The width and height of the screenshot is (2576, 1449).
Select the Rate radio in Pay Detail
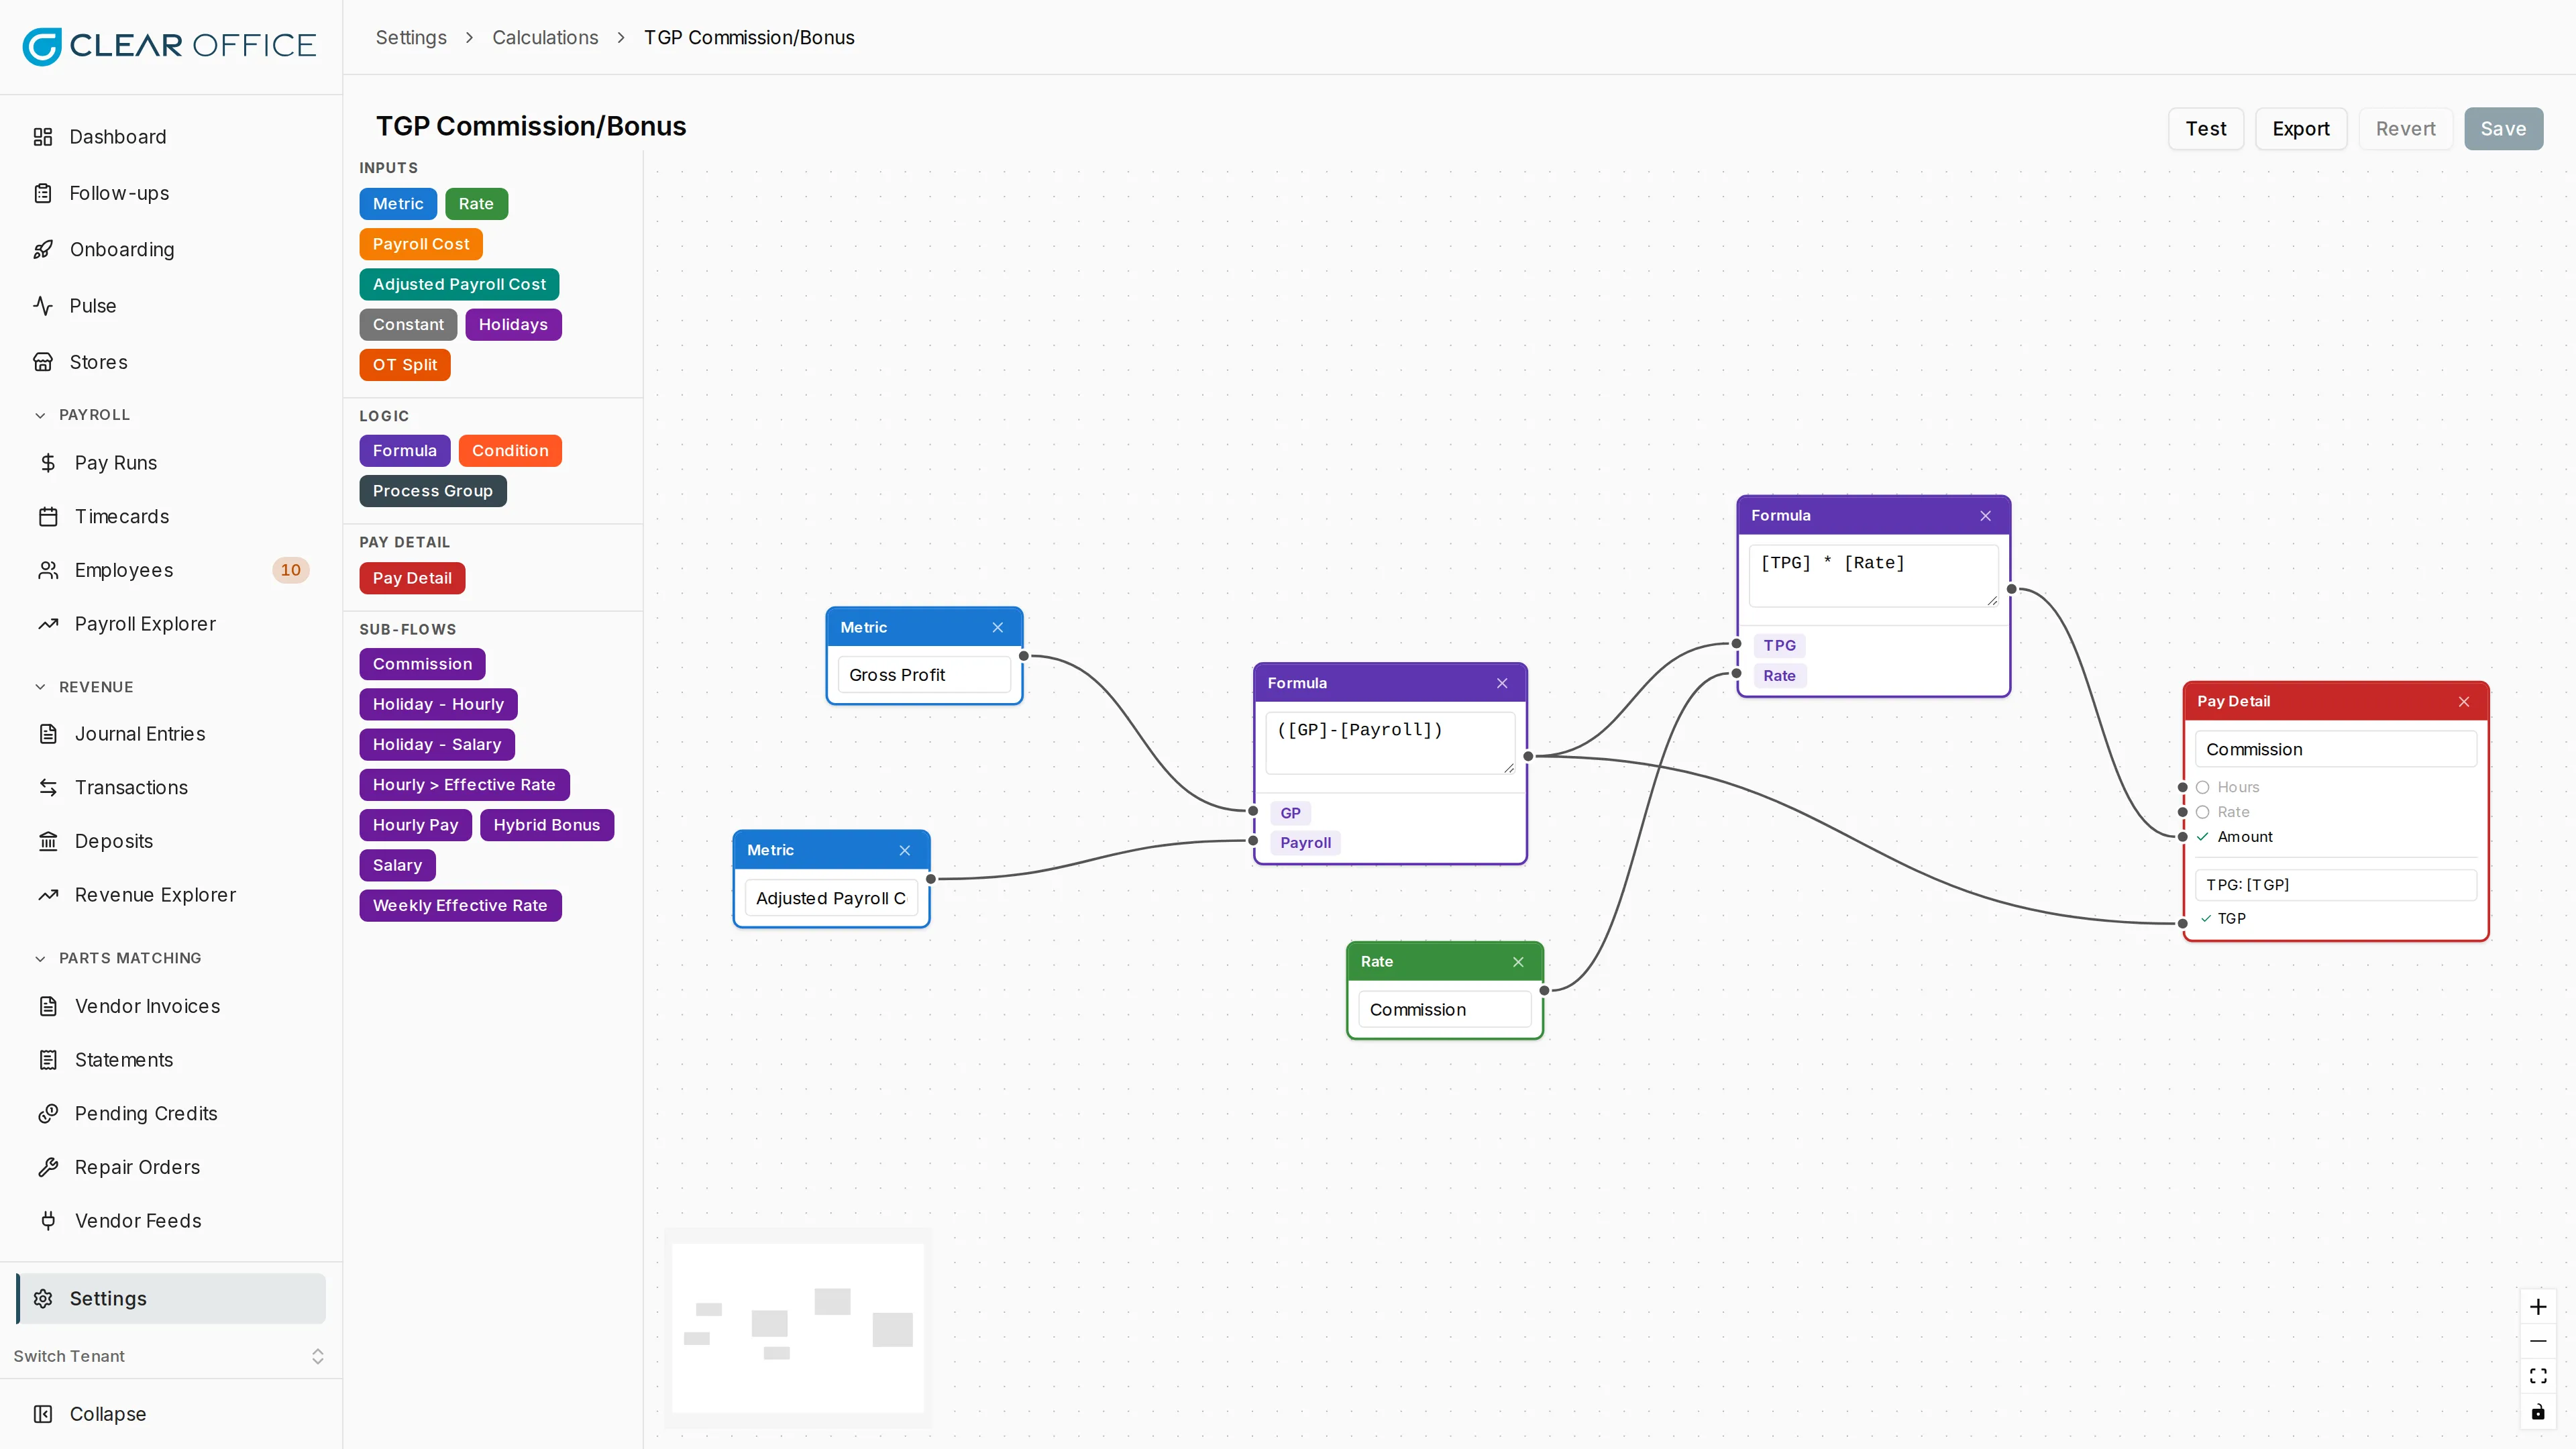pos(2202,812)
